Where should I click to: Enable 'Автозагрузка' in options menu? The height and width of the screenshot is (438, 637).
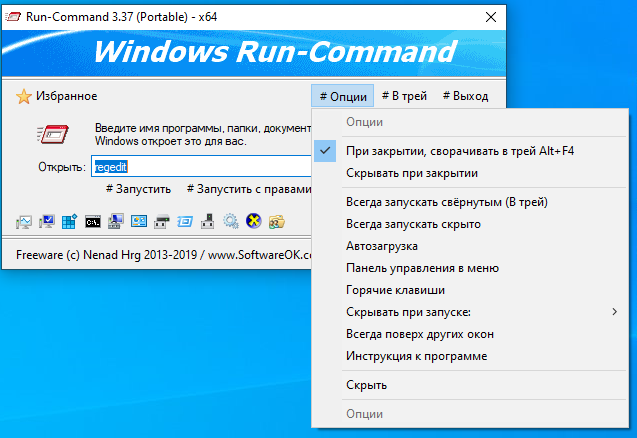click(x=470, y=246)
